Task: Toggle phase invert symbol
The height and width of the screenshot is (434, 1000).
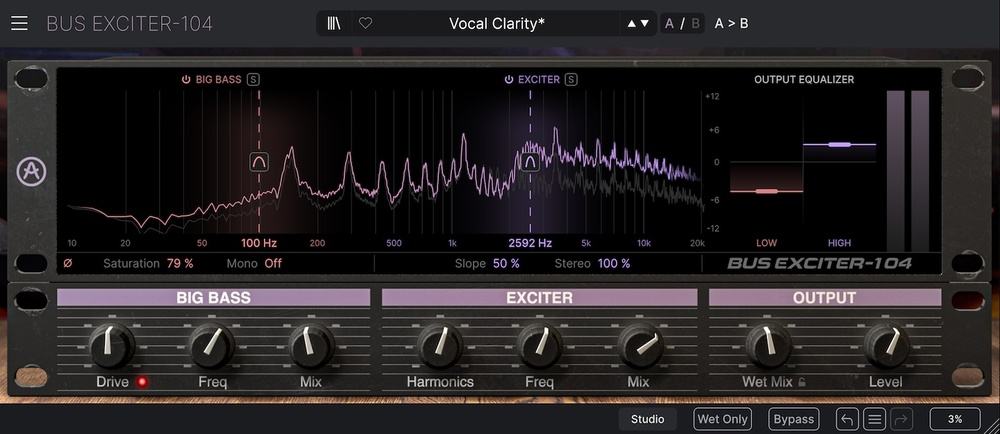Action: [x=68, y=263]
